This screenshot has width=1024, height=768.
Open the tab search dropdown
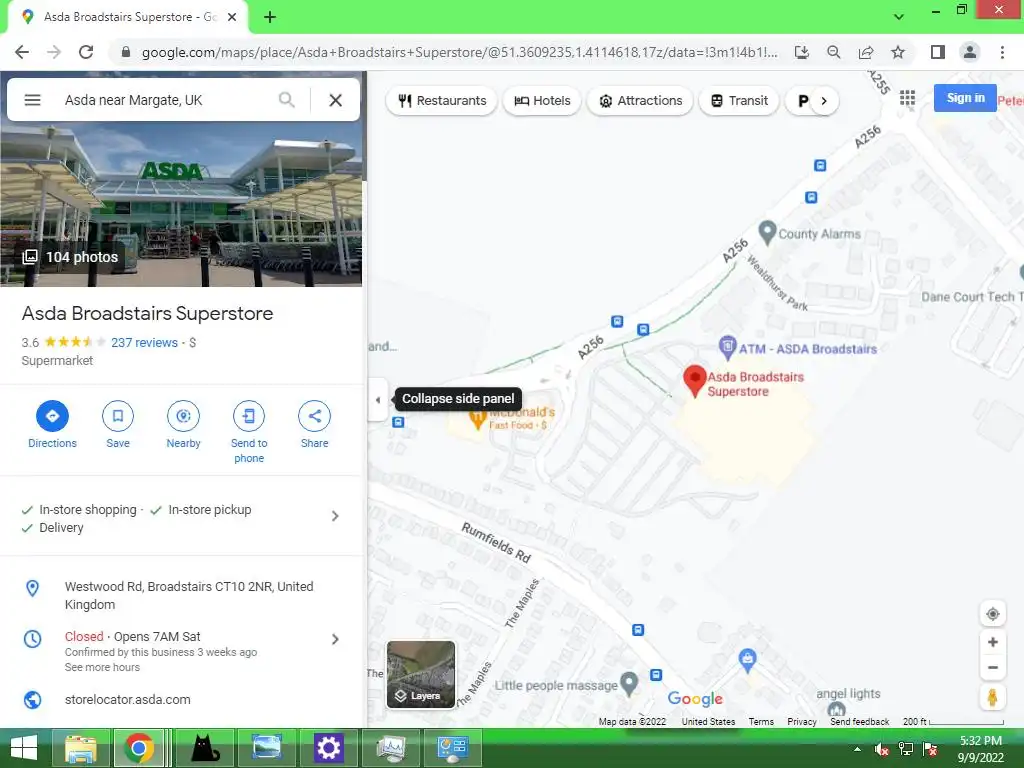pos(899,17)
